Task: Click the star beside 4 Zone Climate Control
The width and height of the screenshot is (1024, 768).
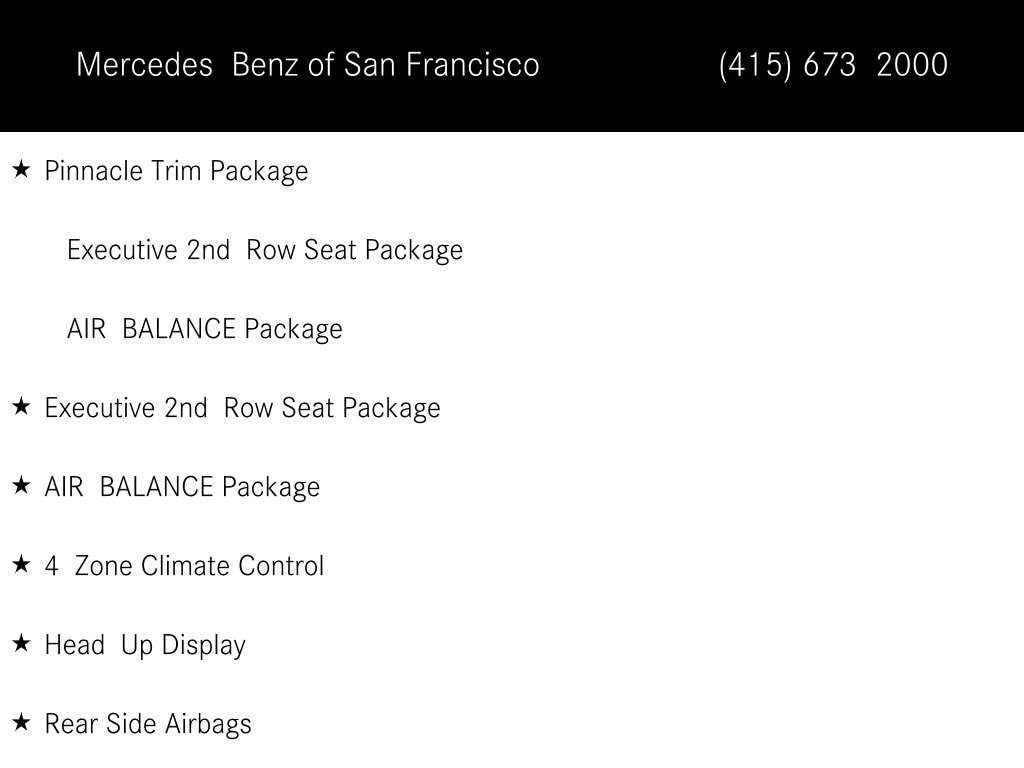Action: 22,564
